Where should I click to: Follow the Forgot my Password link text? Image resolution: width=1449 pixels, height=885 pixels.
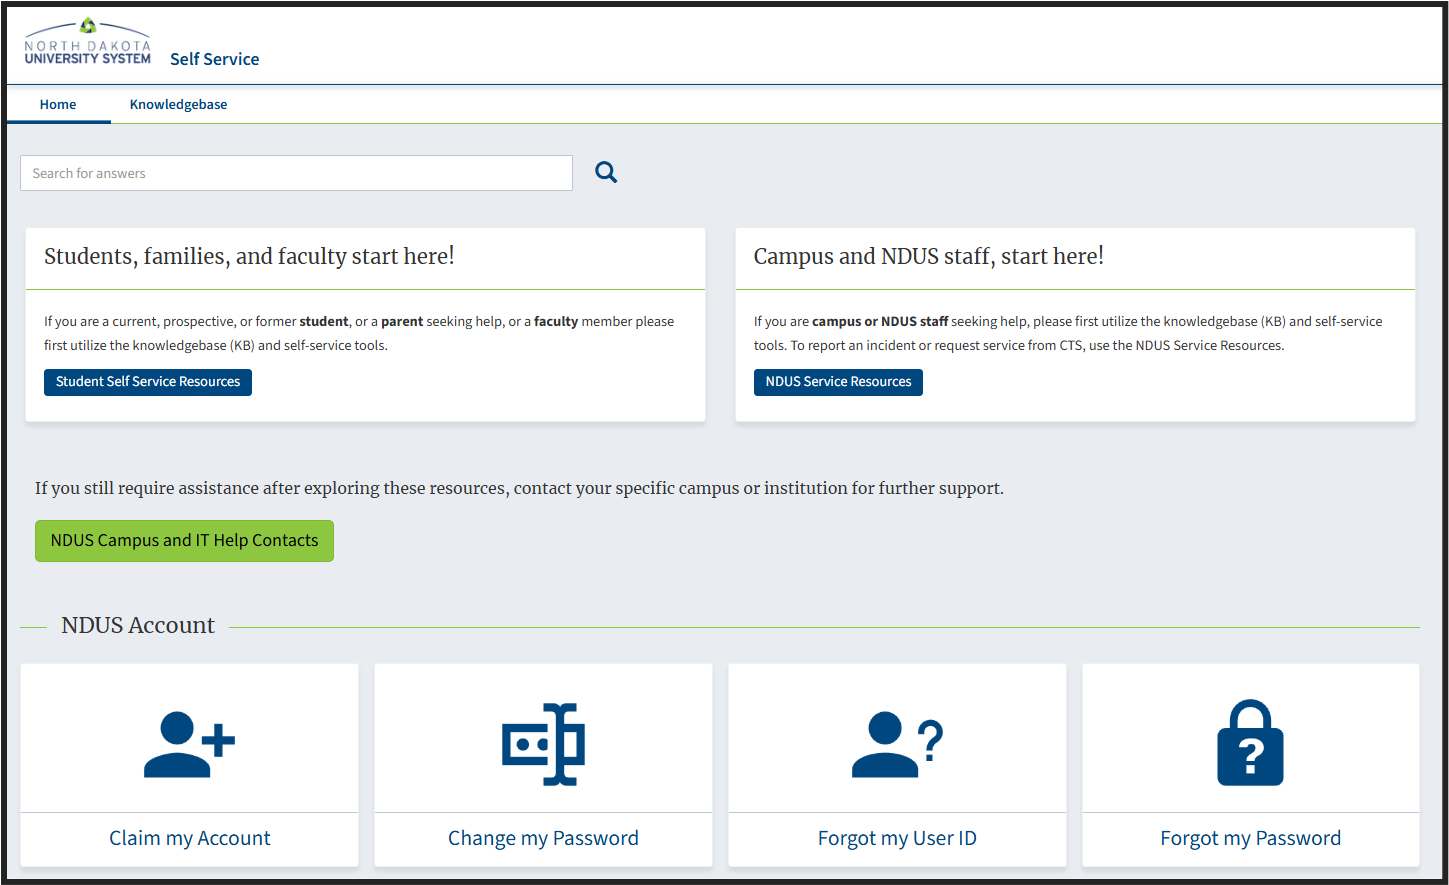1250,838
